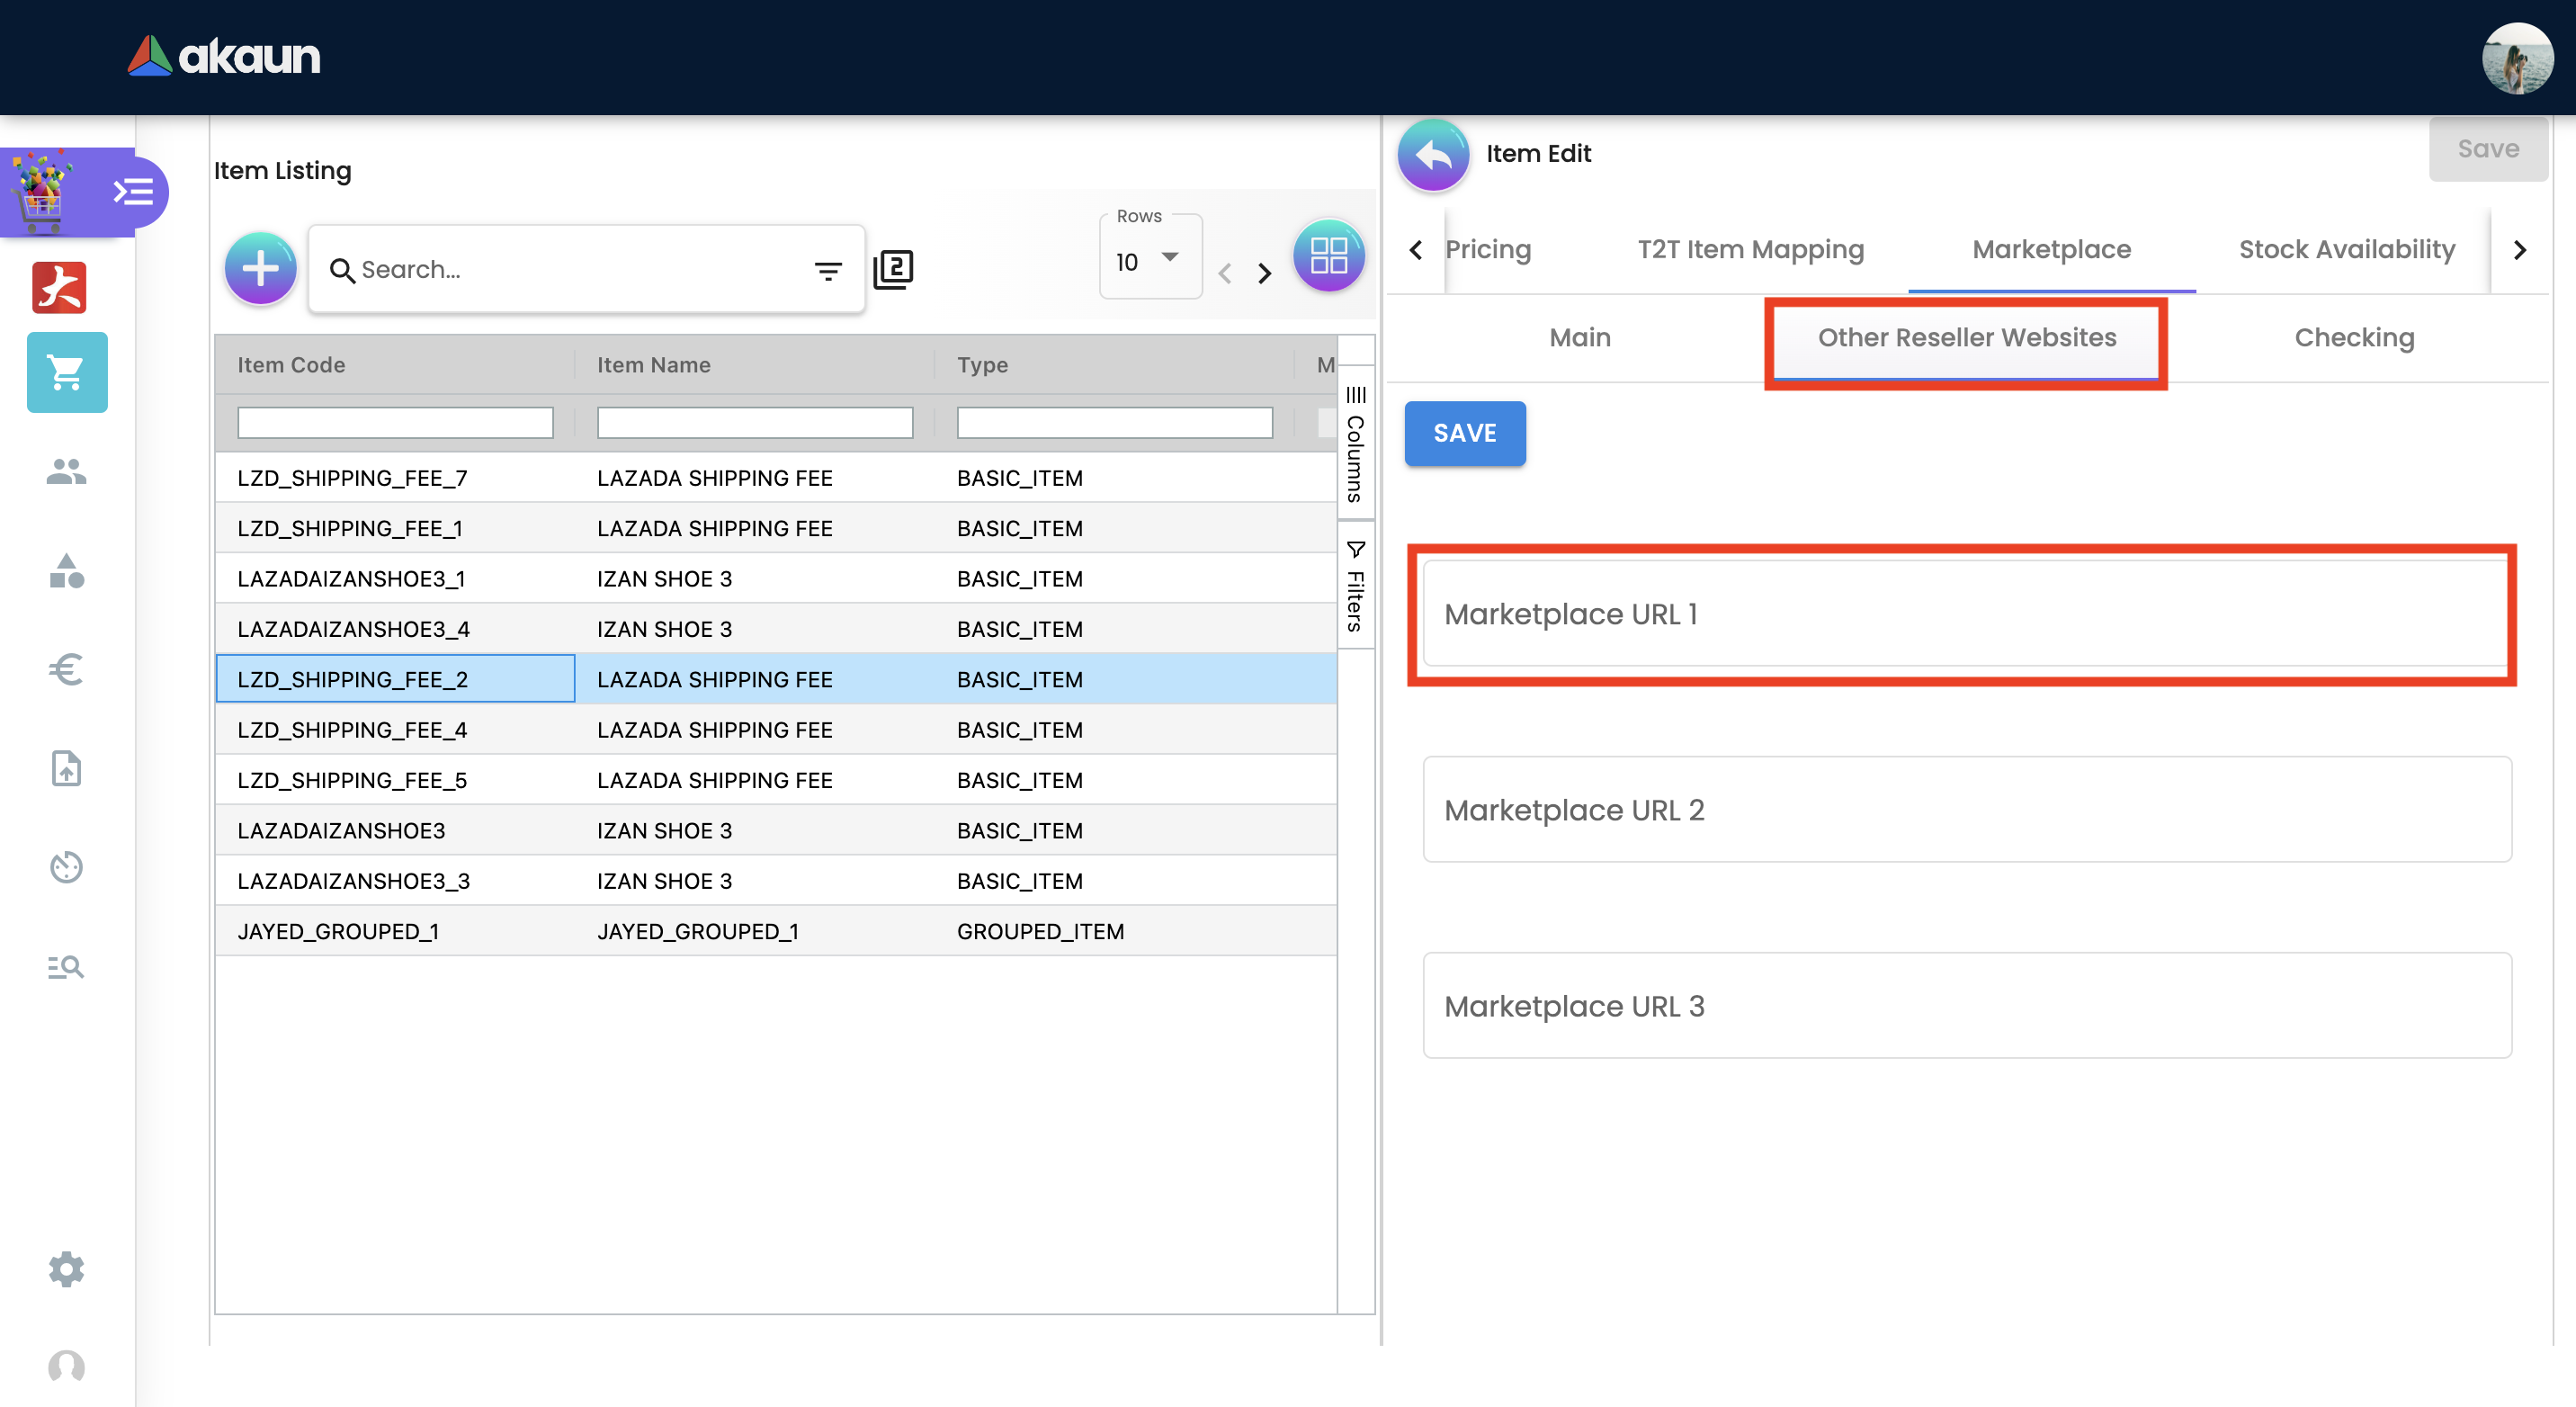This screenshot has height=1407, width=2576.
Task: Expand the sidebar menu toggle
Action: (x=133, y=191)
